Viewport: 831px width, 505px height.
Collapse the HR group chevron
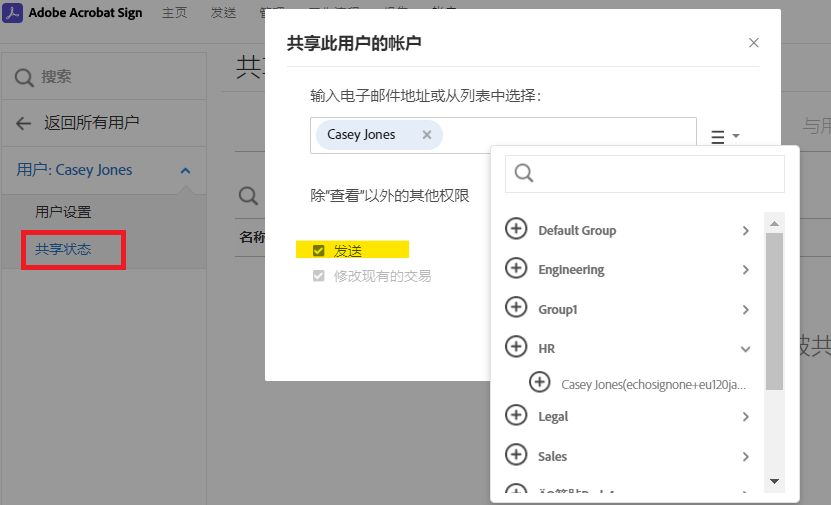point(746,349)
